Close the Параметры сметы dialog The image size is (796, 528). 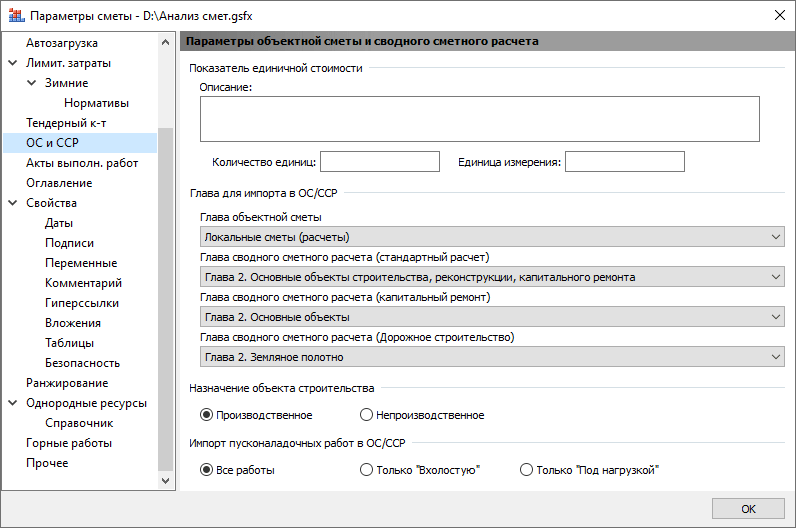780,15
